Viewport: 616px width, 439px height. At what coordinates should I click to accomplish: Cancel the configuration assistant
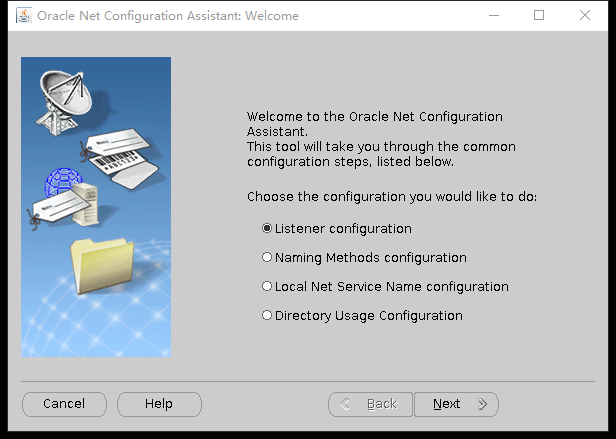(x=64, y=404)
